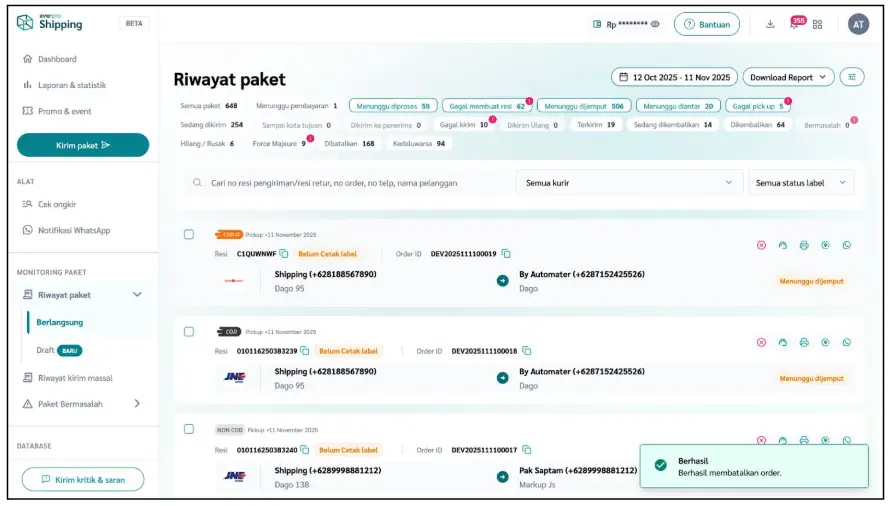Click the filter settings icon beside Download Report

(x=852, y=77)
